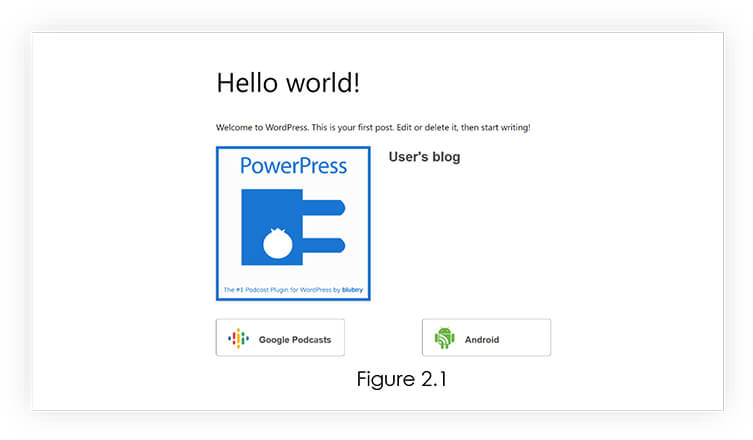Click the "Figure 2.1" caption text
This screenshot has height=440, width=753.
[401, 379]
